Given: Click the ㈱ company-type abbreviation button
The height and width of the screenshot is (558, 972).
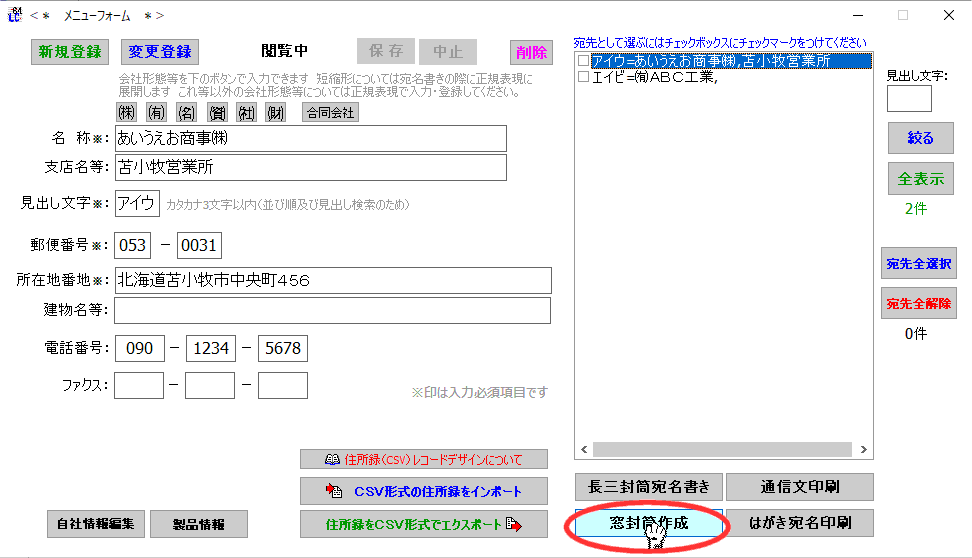Looking at the screenshot, I should point(127,112).
